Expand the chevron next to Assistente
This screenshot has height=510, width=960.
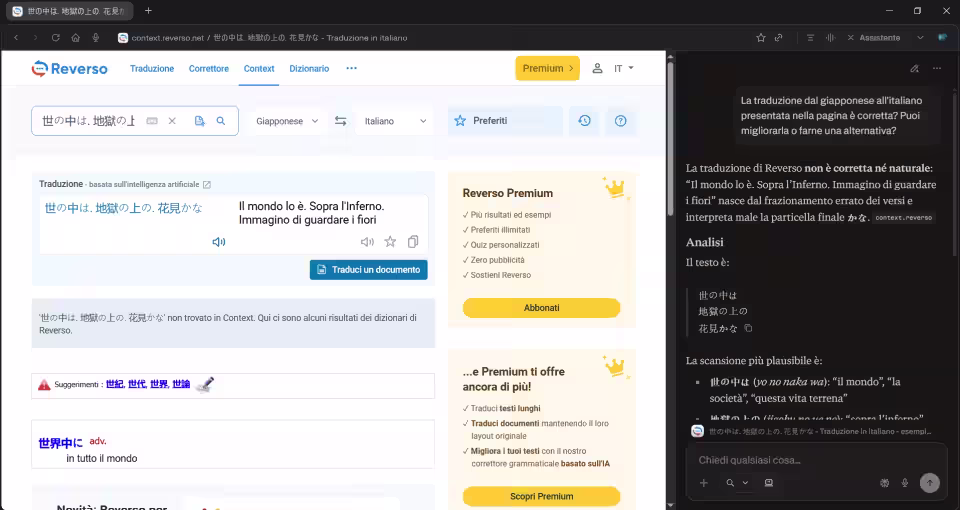click(920, 37)
